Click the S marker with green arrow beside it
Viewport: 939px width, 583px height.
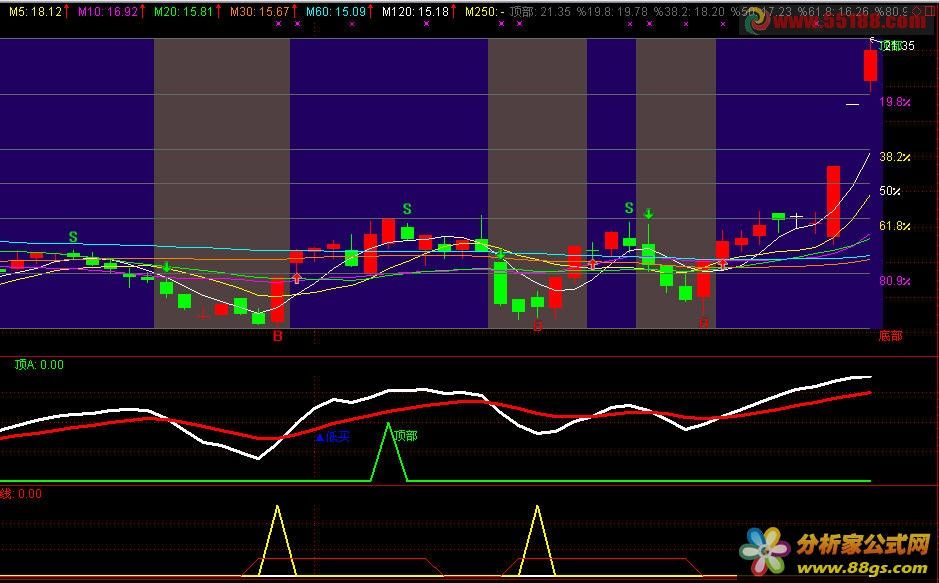click(x=629, y=208)
